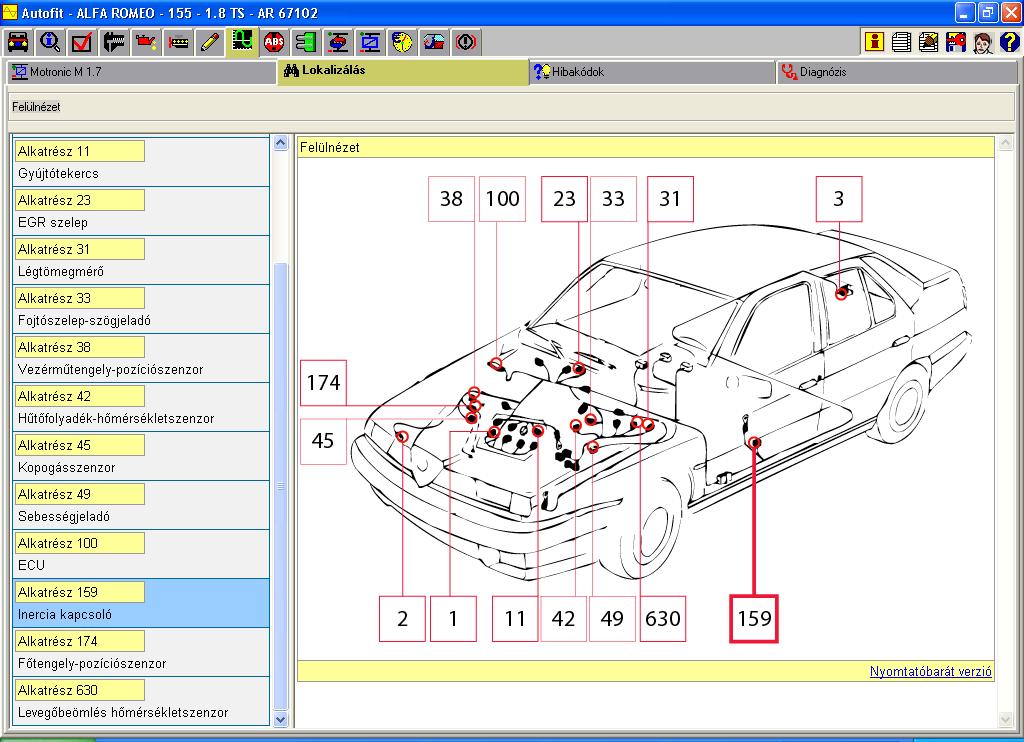Open the ABS toolbar icon
This screenshot has width=1024, height=742.
274,42
